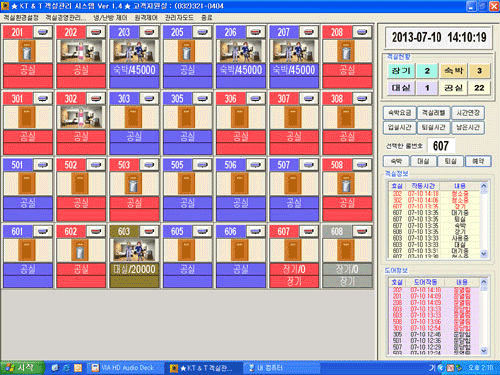This screenshot has width=500, height=375.
Task: Click the key card icon of room 607
Action: click(x=309, y=231)
